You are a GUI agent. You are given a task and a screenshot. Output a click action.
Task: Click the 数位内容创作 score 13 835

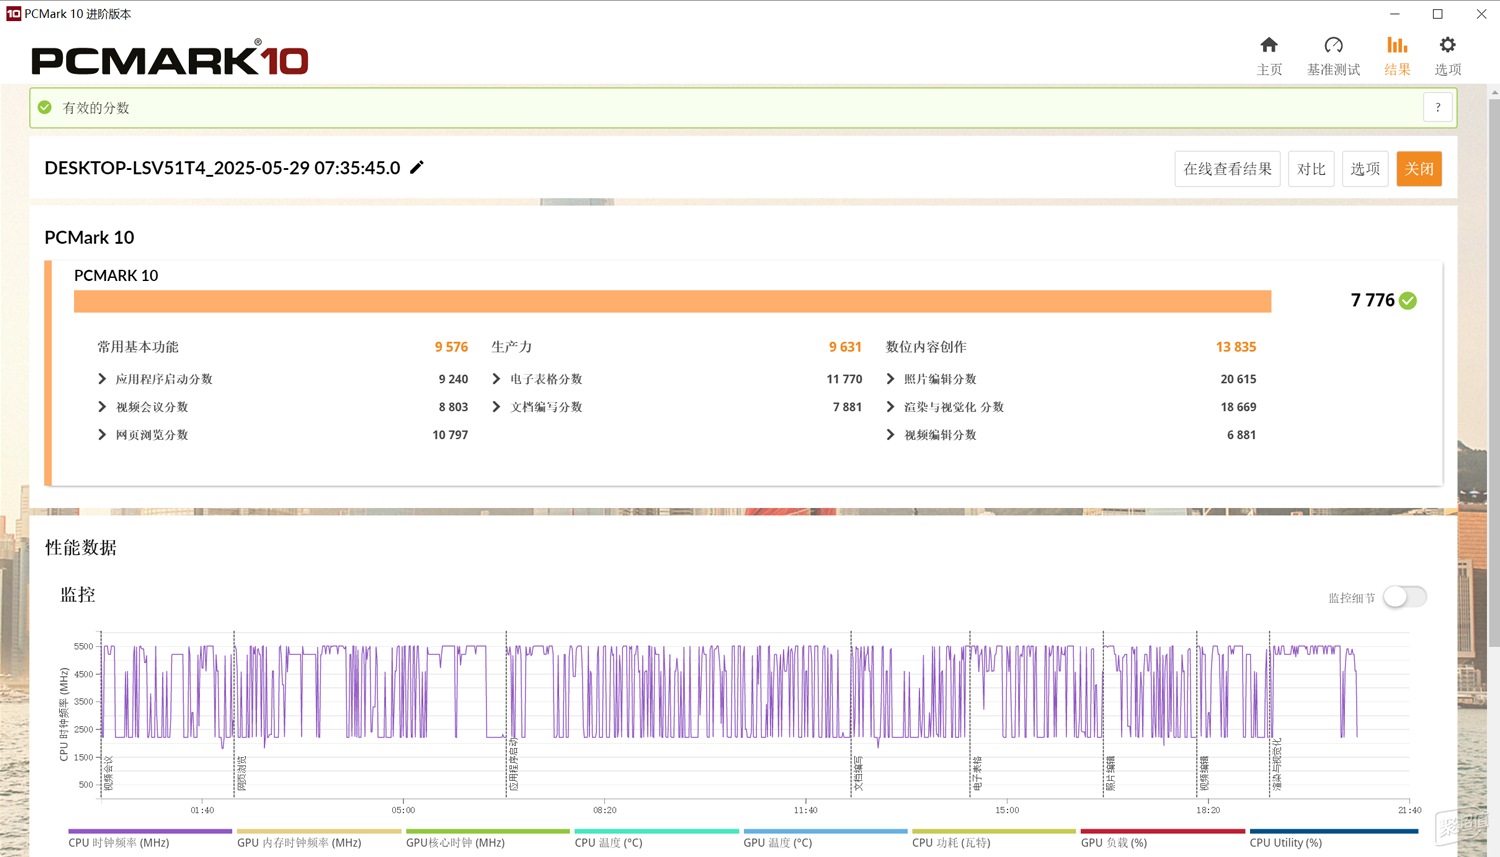(1236, 347)
